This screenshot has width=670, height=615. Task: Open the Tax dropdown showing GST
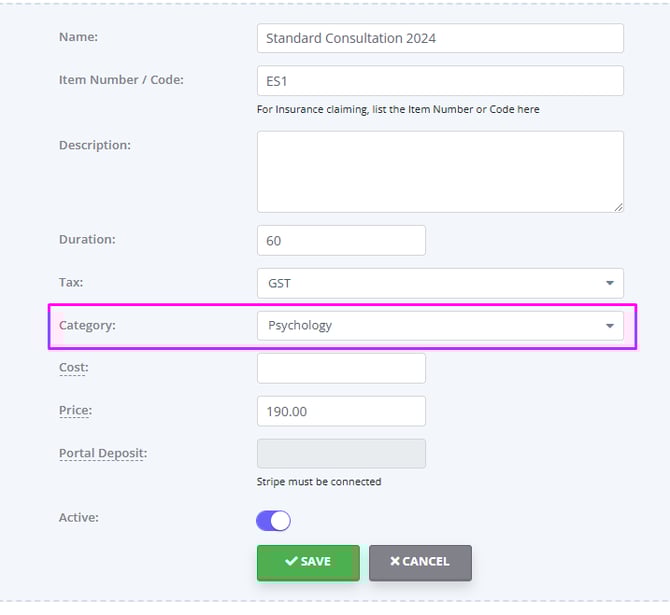pyautogui.click(x=439, y=283)
